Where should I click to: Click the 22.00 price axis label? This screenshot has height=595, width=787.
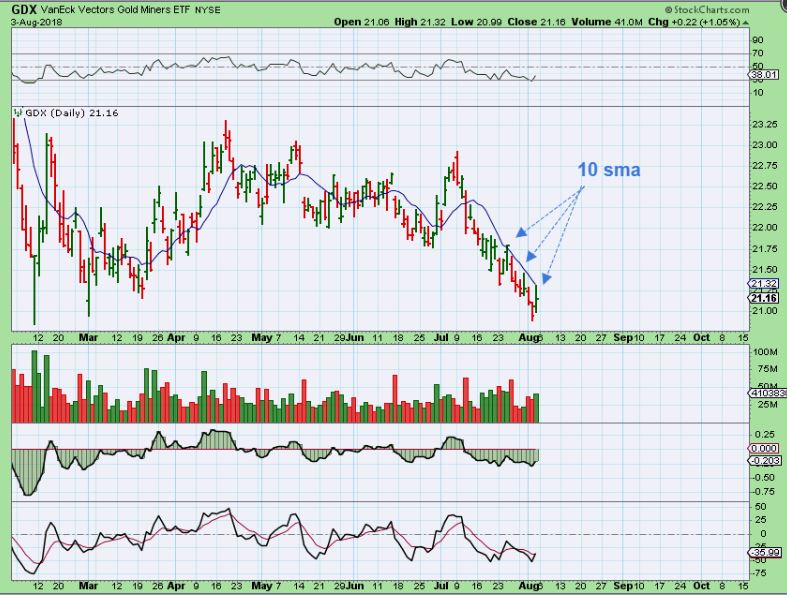click(x=765, y=227)
